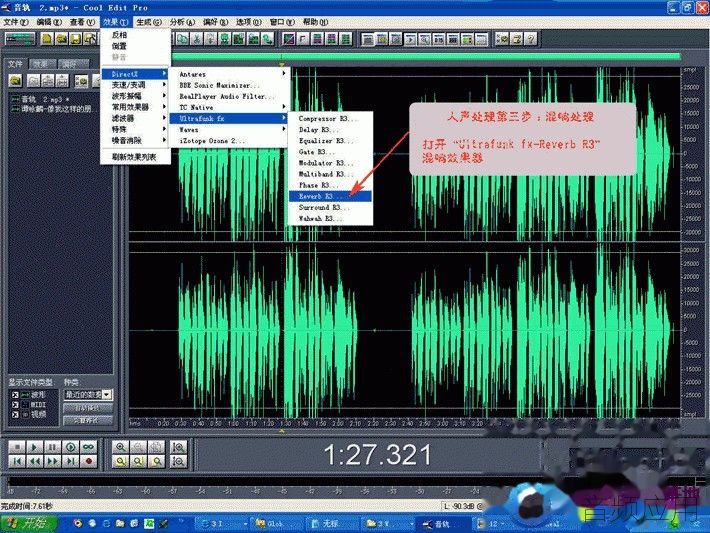710x533 pixels.
Task: Jump to end with the Go to End button
Action: point(70,461)
